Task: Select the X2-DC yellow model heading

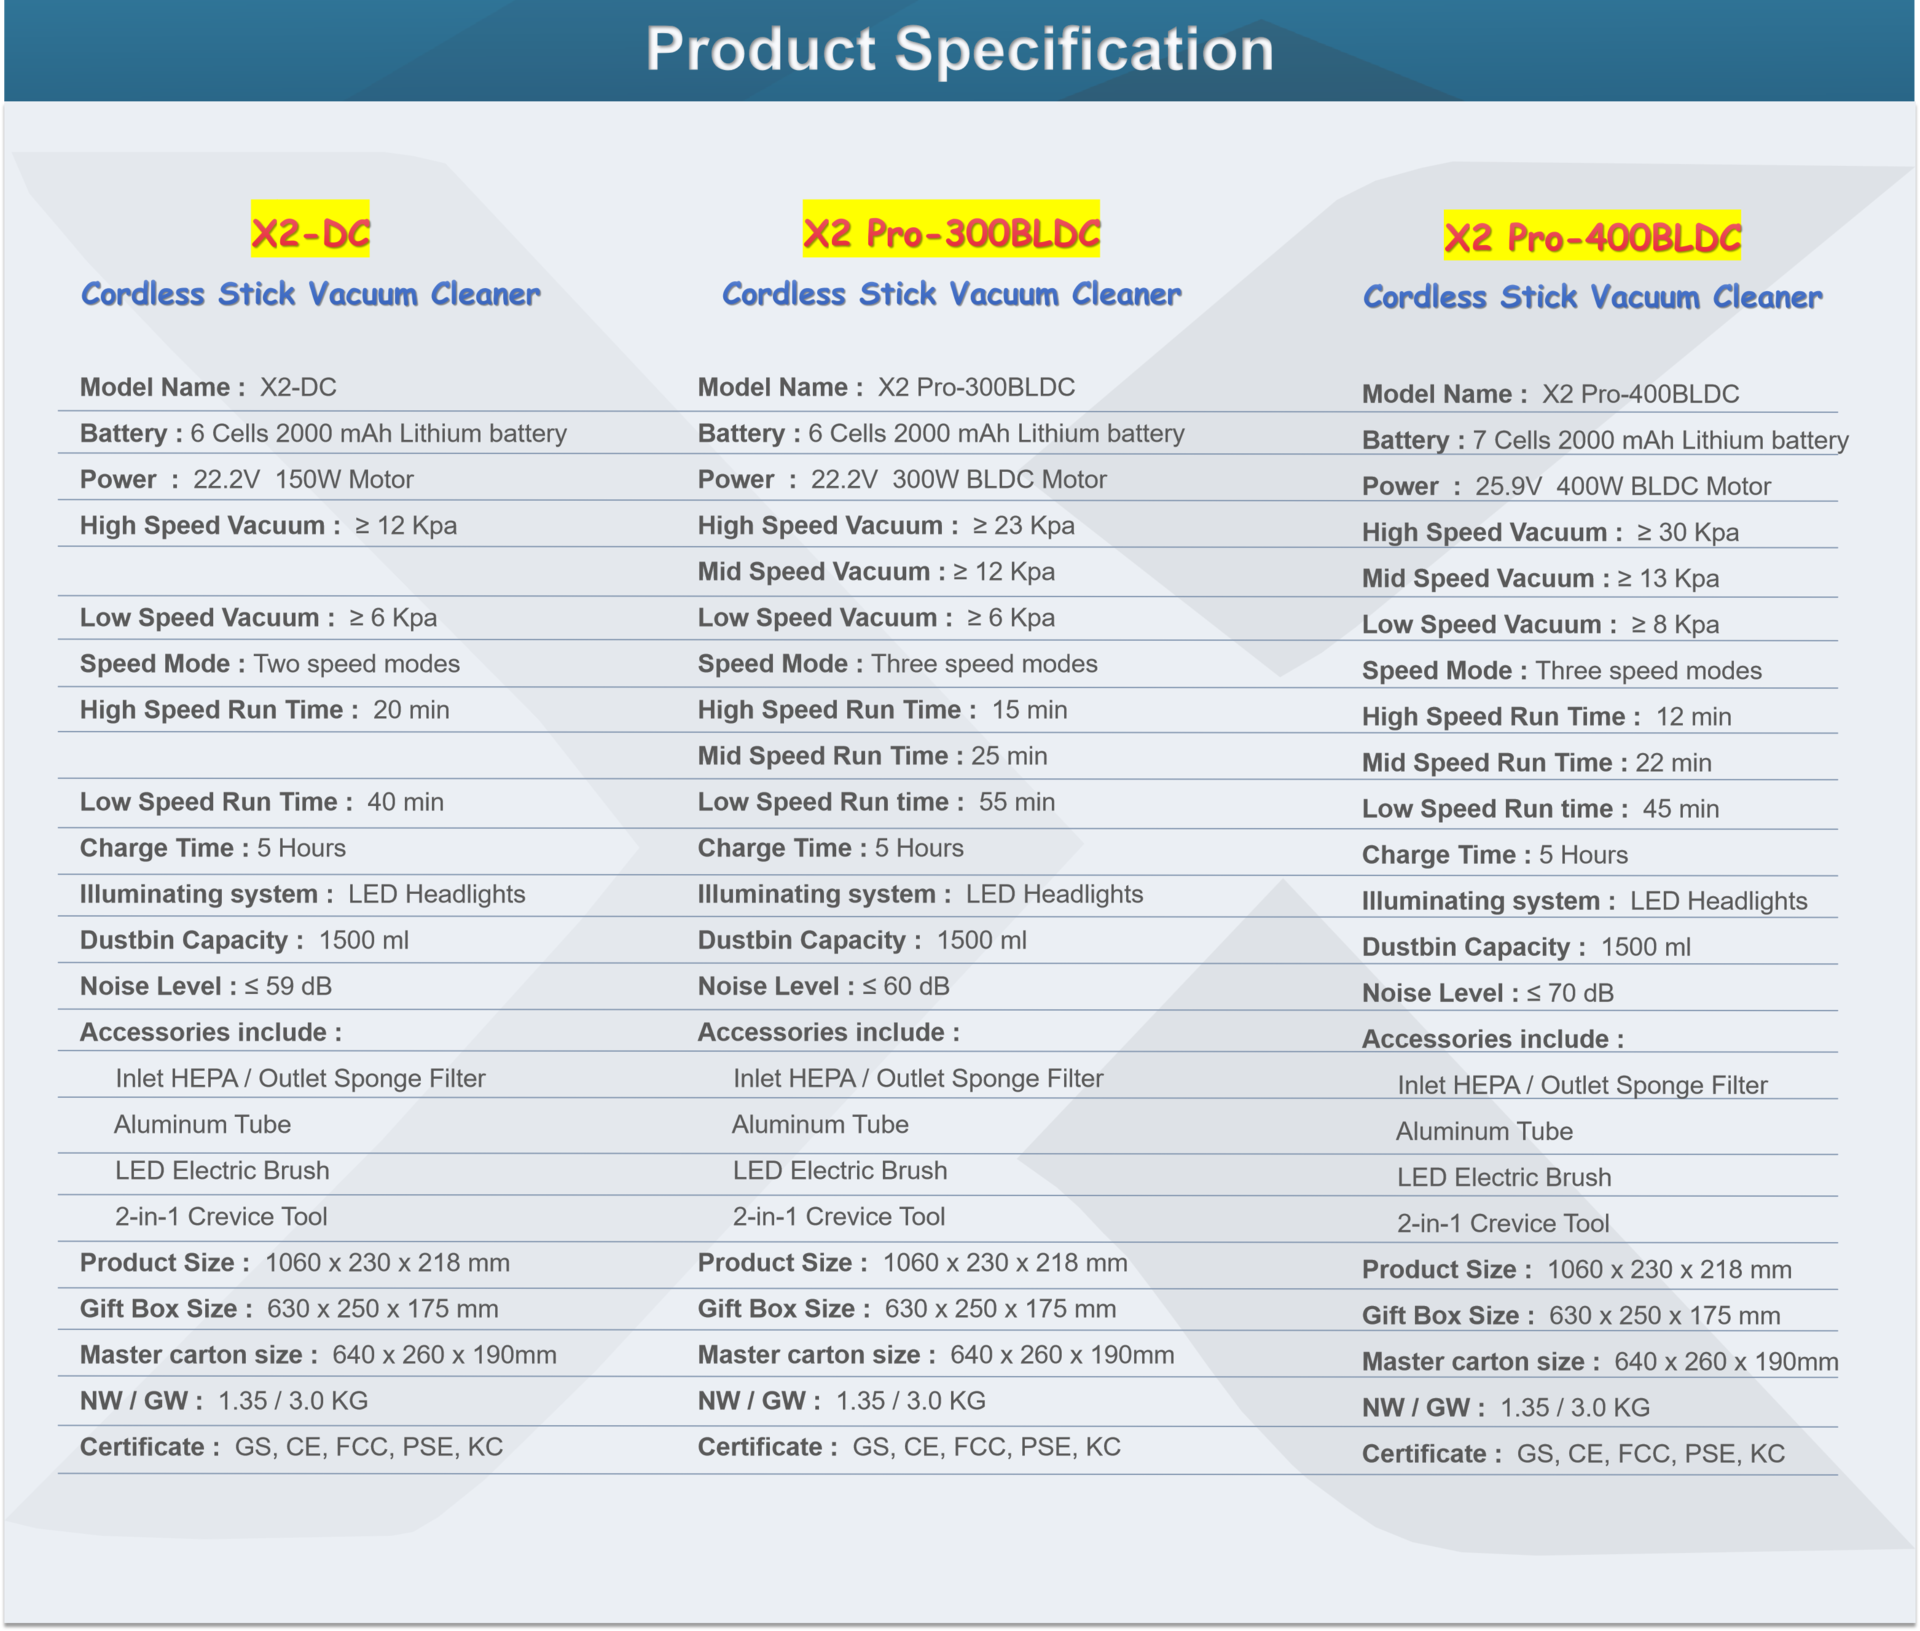Action: coord(310,230)
